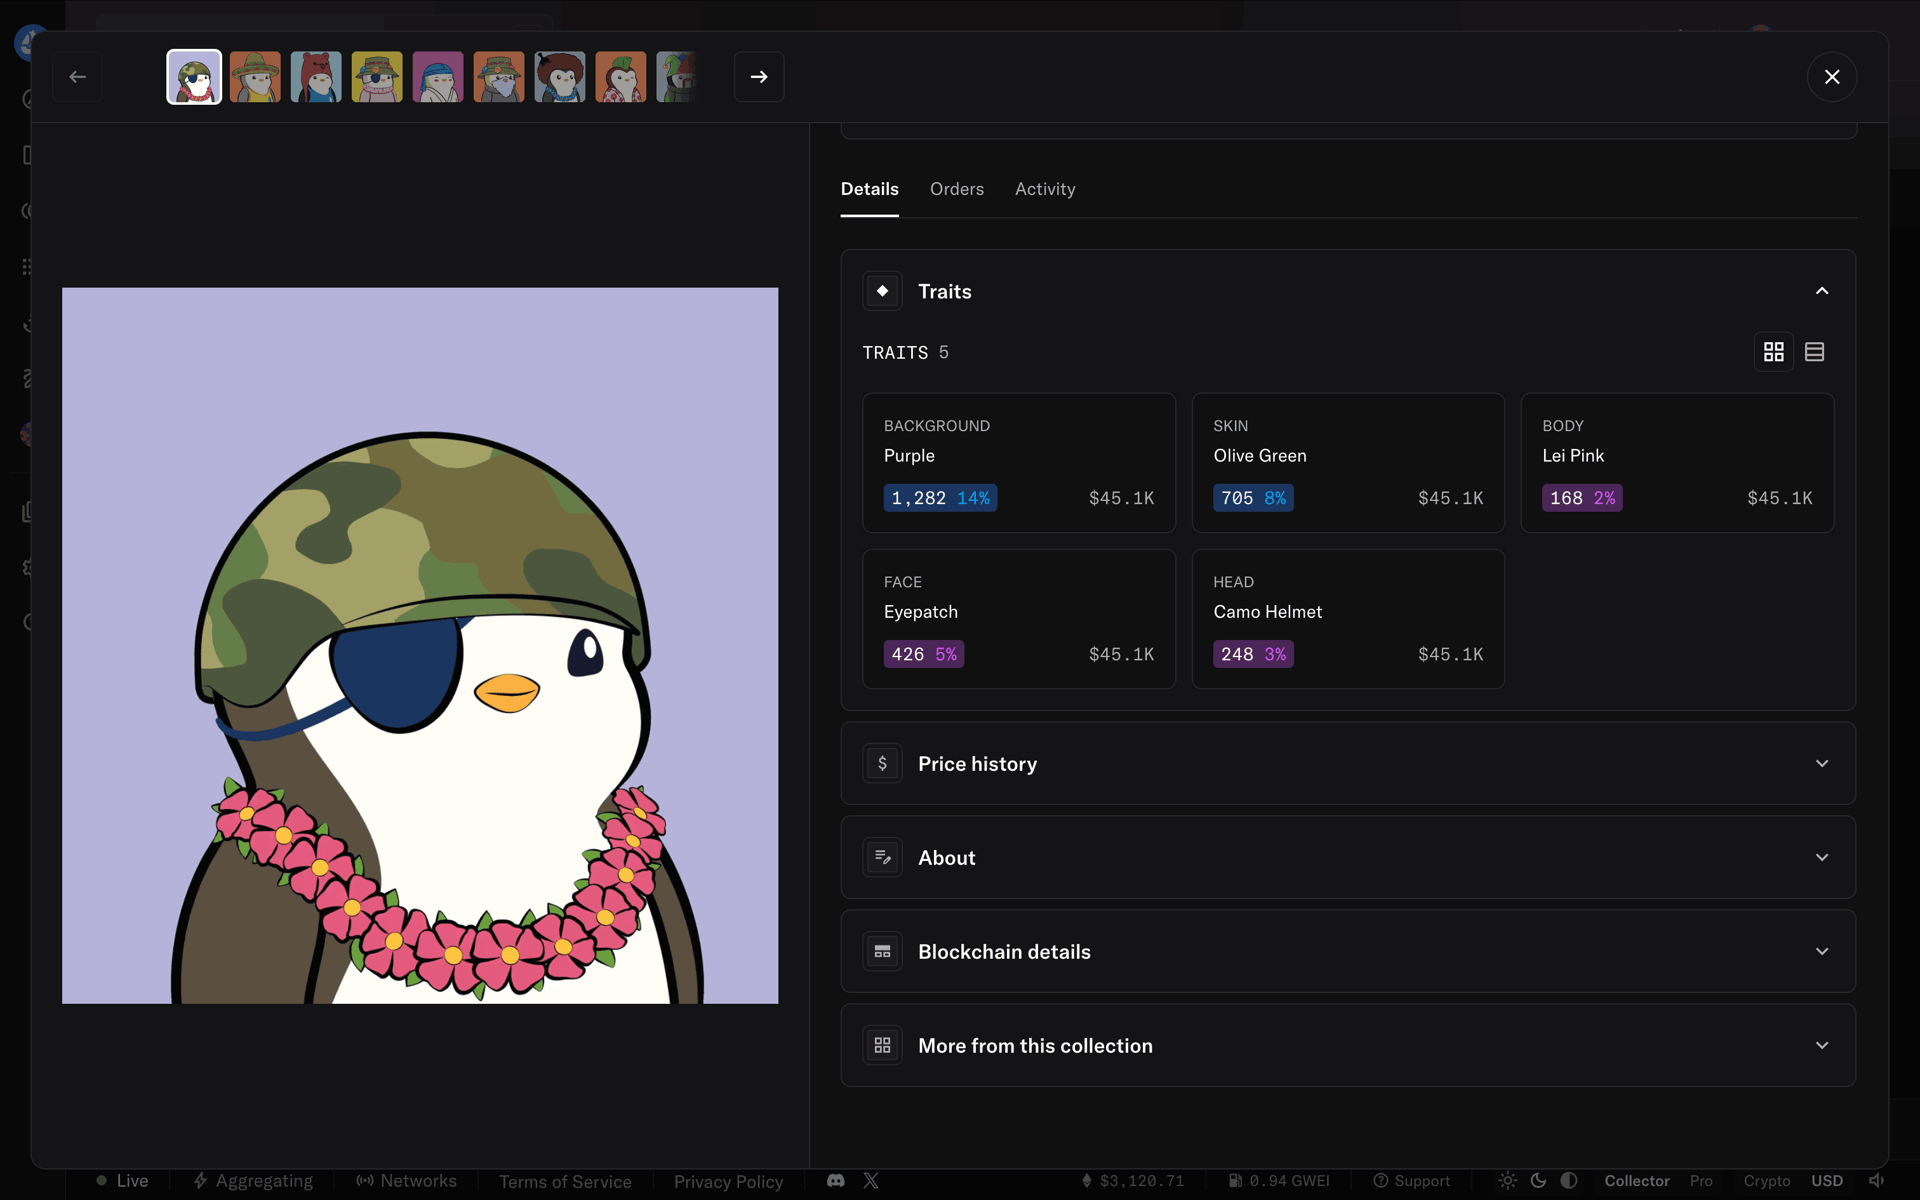Switch traits to grid view
Image resolution: width=1920 pixels, height=1200 pixels.
click(1774, 352)
